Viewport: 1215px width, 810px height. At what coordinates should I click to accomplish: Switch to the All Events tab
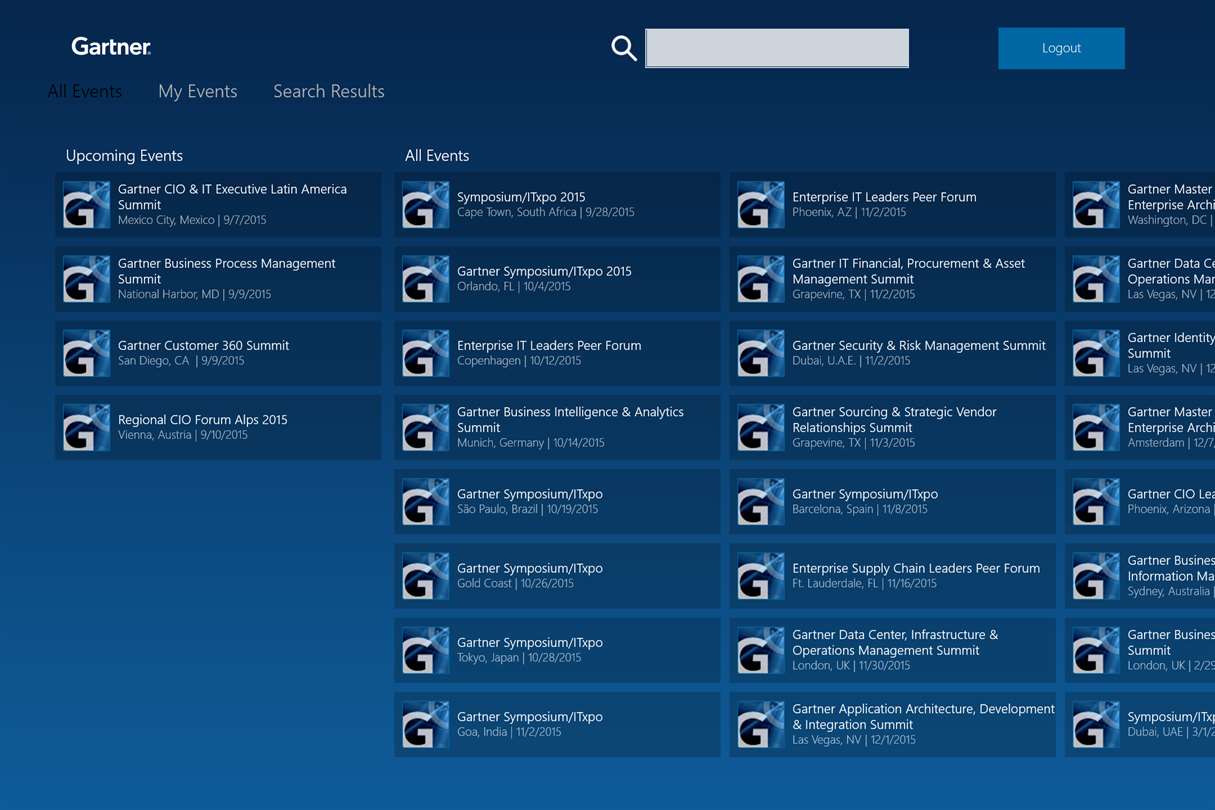click(x=85, y=91)
